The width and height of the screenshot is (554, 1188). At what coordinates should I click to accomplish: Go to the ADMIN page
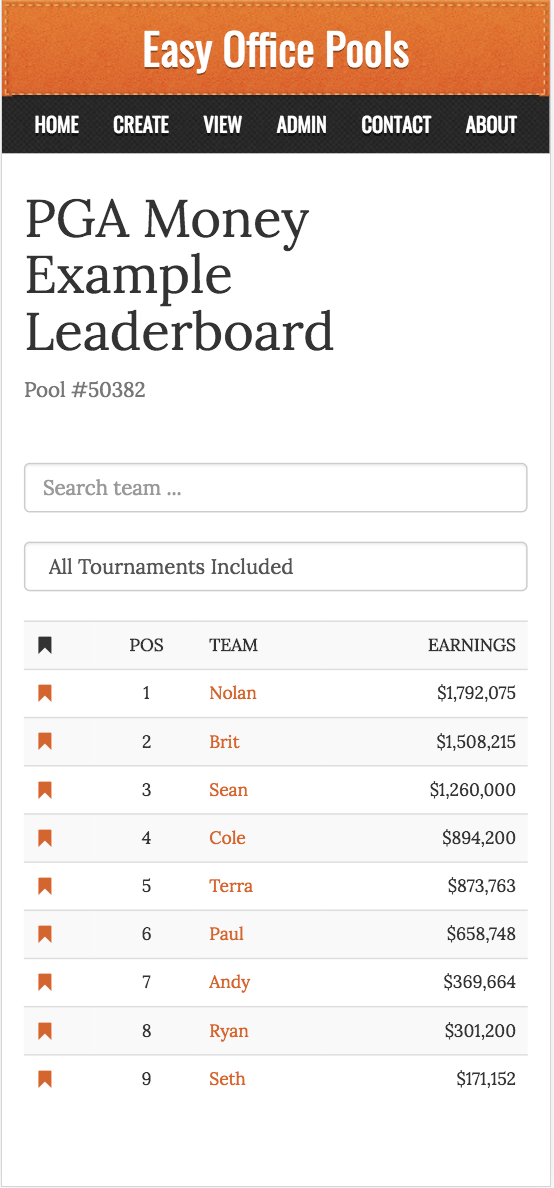coord(302,125)
